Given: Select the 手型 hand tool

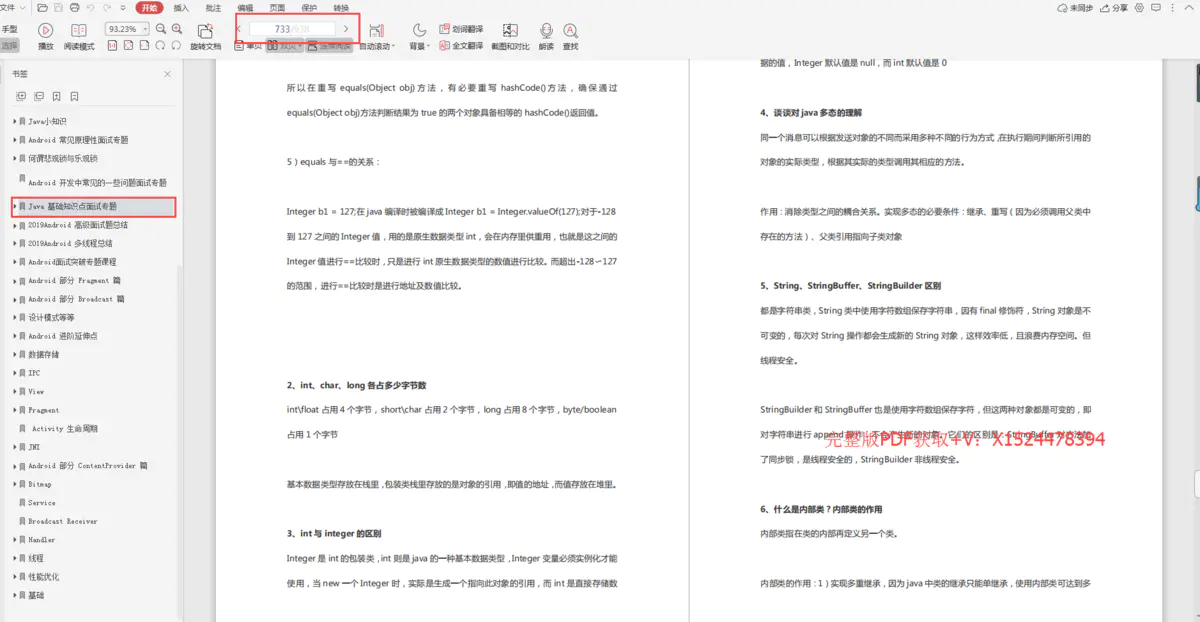Looking at the screenshot, I should click(x=9, y=29).
